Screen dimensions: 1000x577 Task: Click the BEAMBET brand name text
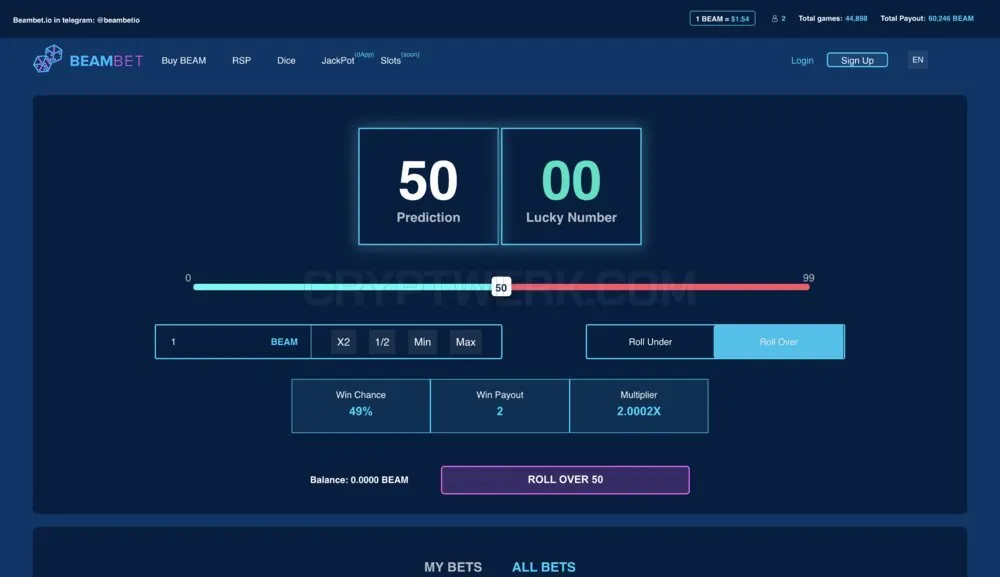[107, 61]
